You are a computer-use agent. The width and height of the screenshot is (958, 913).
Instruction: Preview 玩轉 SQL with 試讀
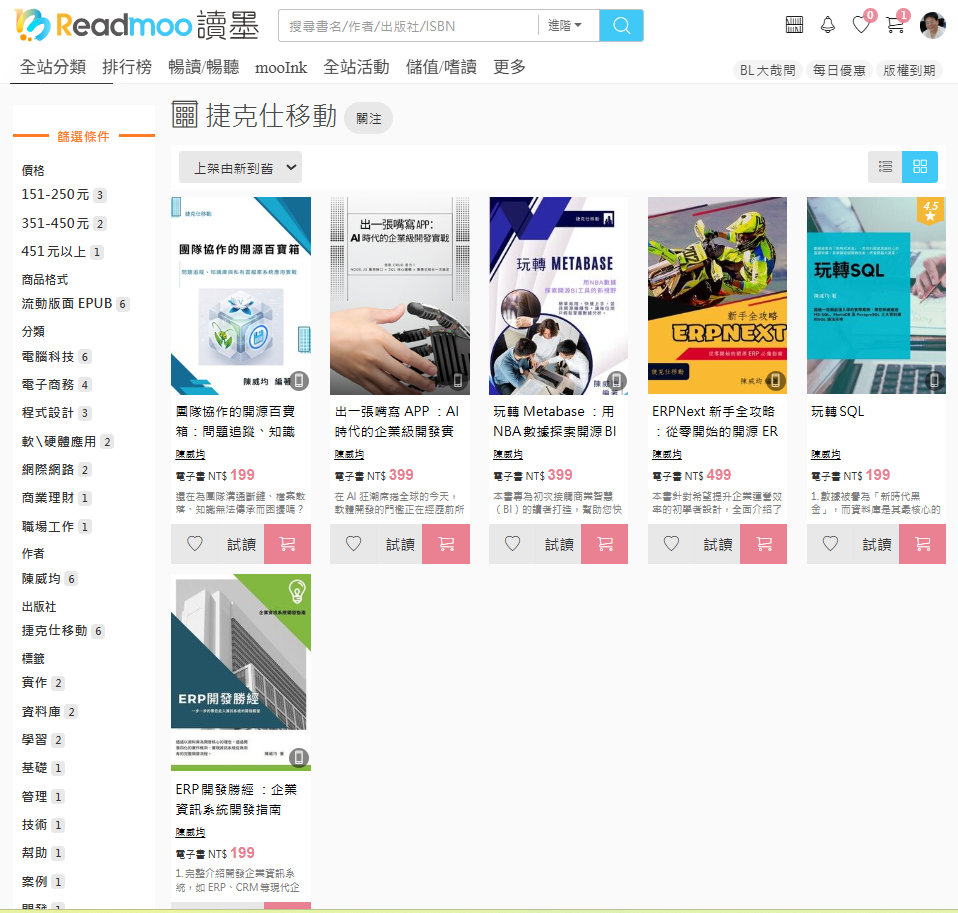[x=877, y=544]
